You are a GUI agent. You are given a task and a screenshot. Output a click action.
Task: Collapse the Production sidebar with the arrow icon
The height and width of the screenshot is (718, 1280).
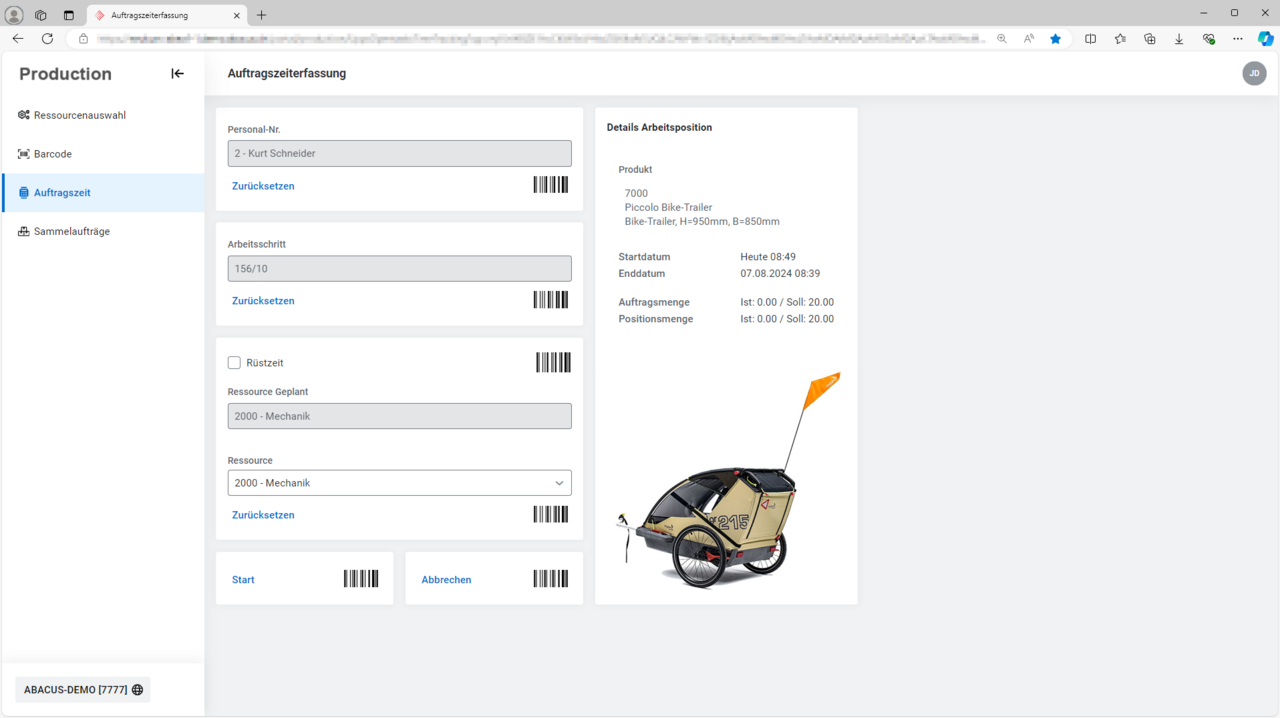pos(177,73)
